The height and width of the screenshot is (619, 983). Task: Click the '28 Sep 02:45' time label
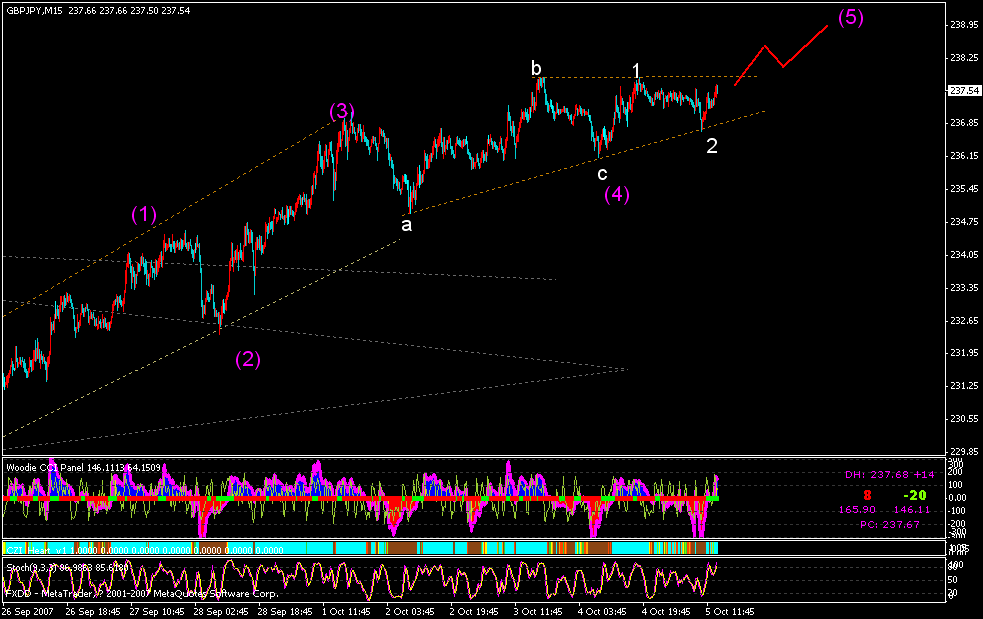(x=221, y=611)
